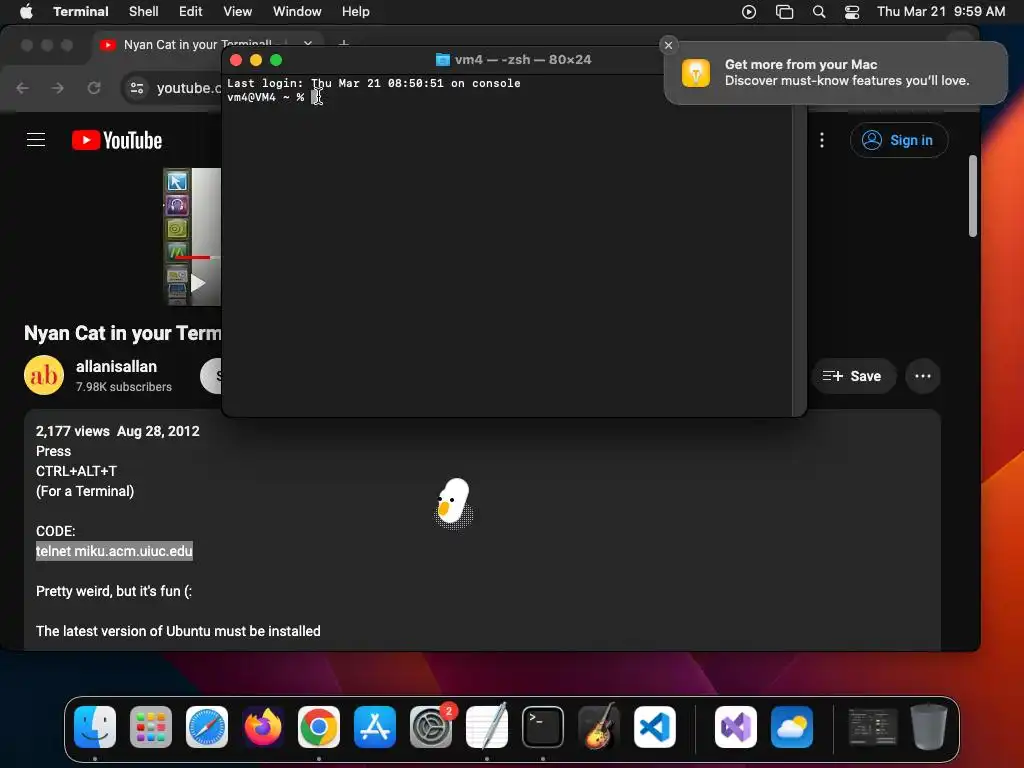Open YouTube hamburger guide menu
Viewport: 1024px width, 768px height.
click(36, 140)
